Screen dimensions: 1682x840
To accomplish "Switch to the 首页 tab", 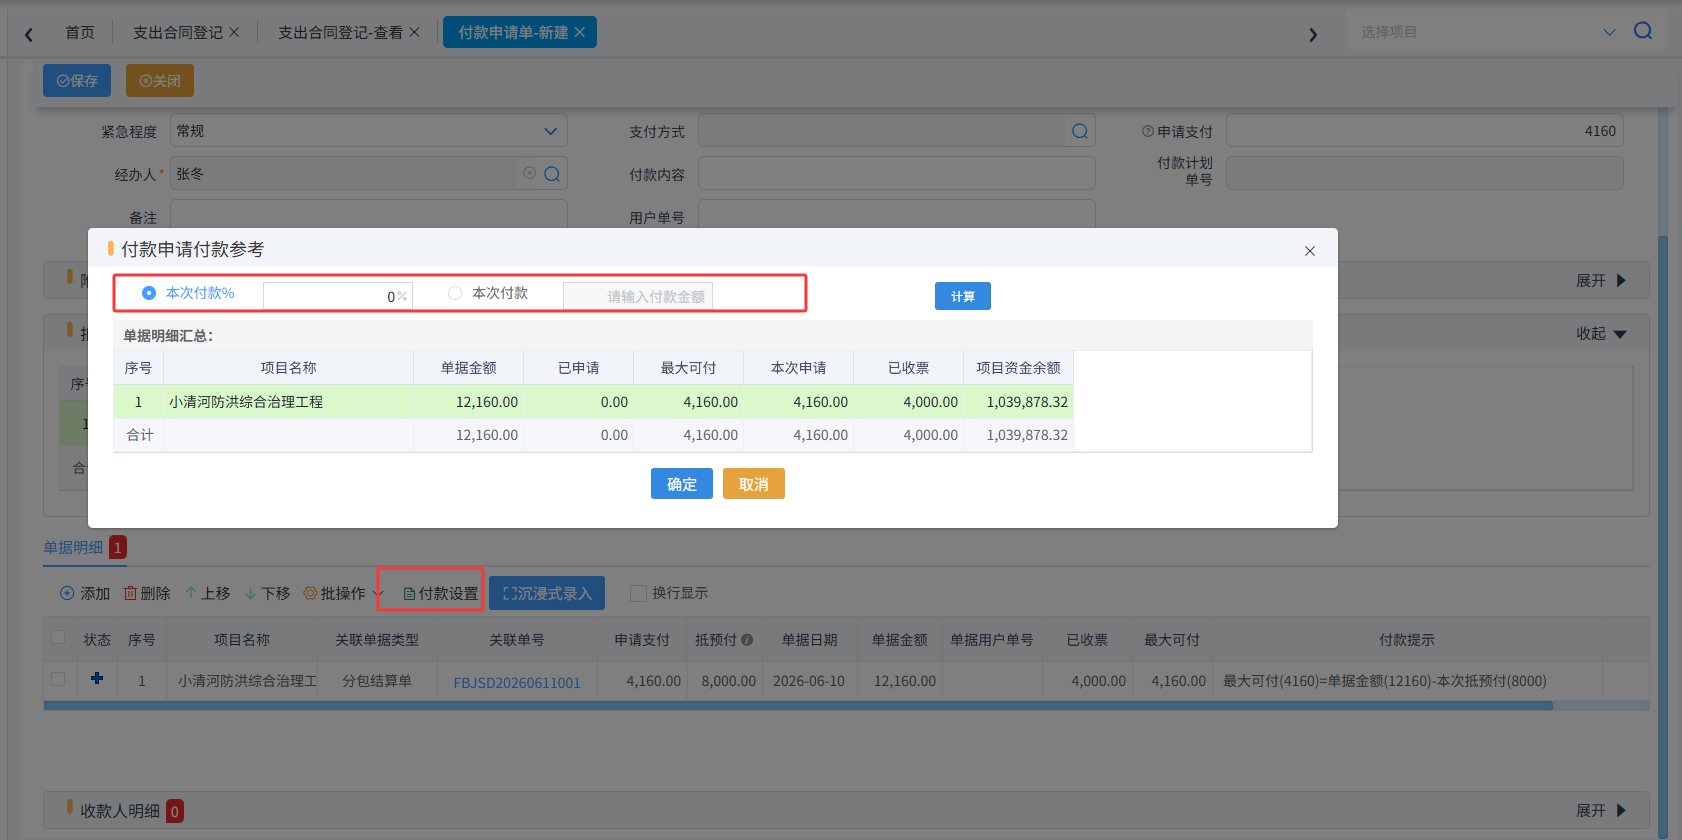I will coord(80,32).
